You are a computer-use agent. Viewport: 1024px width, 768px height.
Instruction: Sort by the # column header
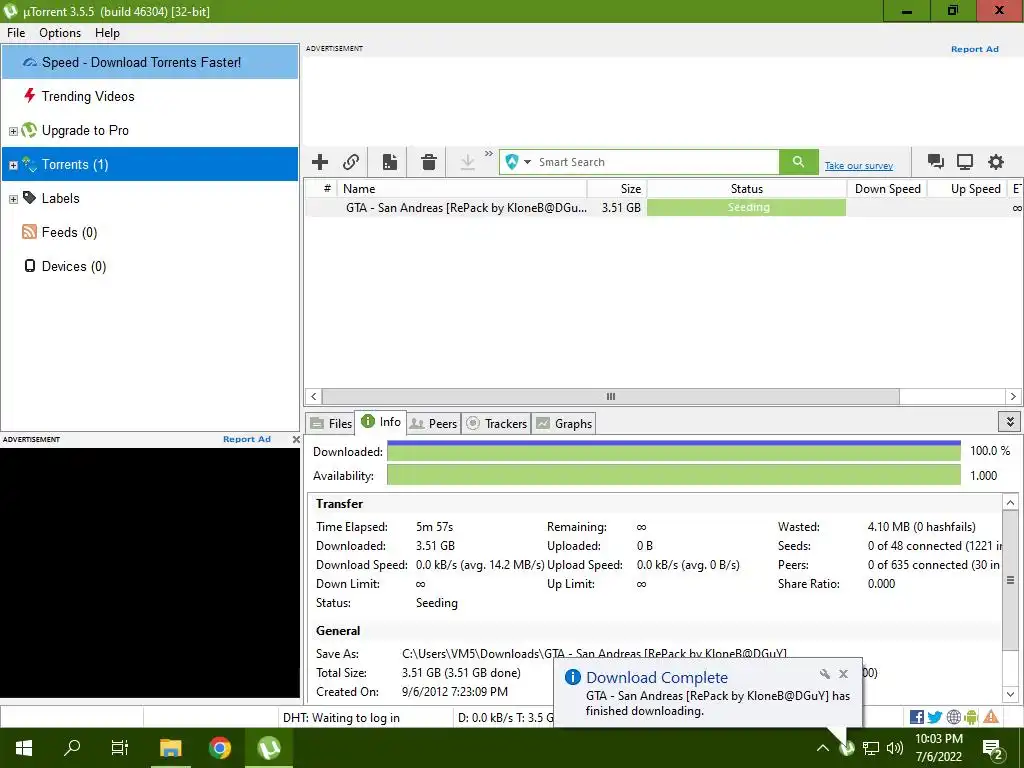(321, 189)
